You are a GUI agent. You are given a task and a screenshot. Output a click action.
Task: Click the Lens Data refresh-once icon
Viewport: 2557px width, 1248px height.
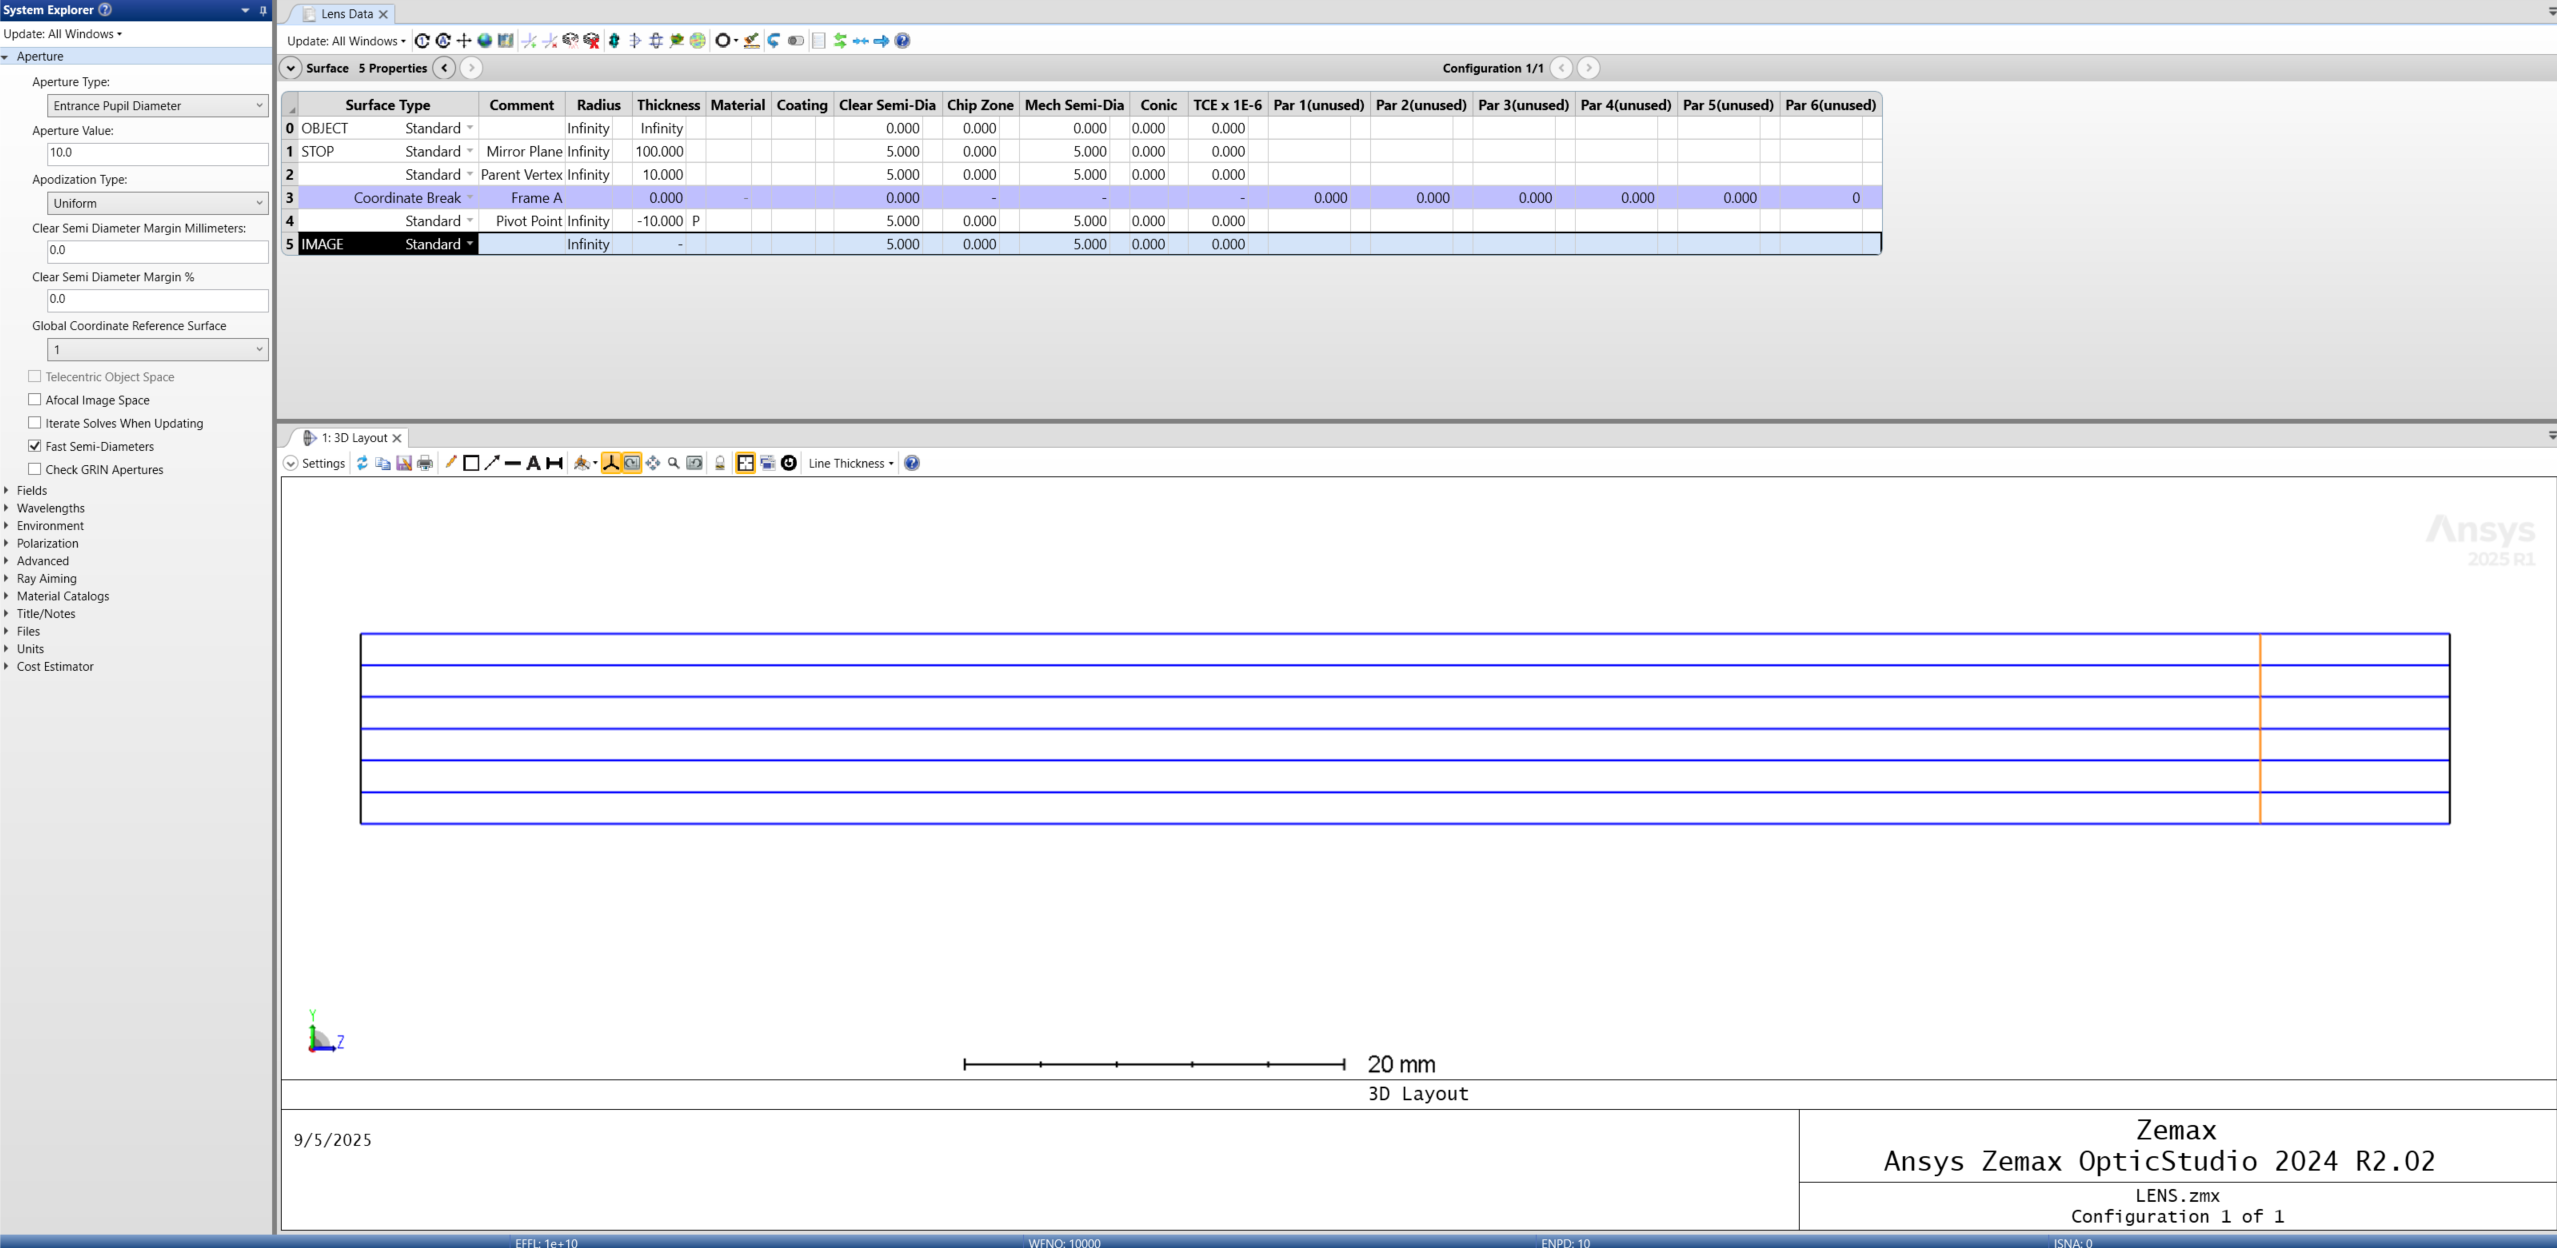422,41
